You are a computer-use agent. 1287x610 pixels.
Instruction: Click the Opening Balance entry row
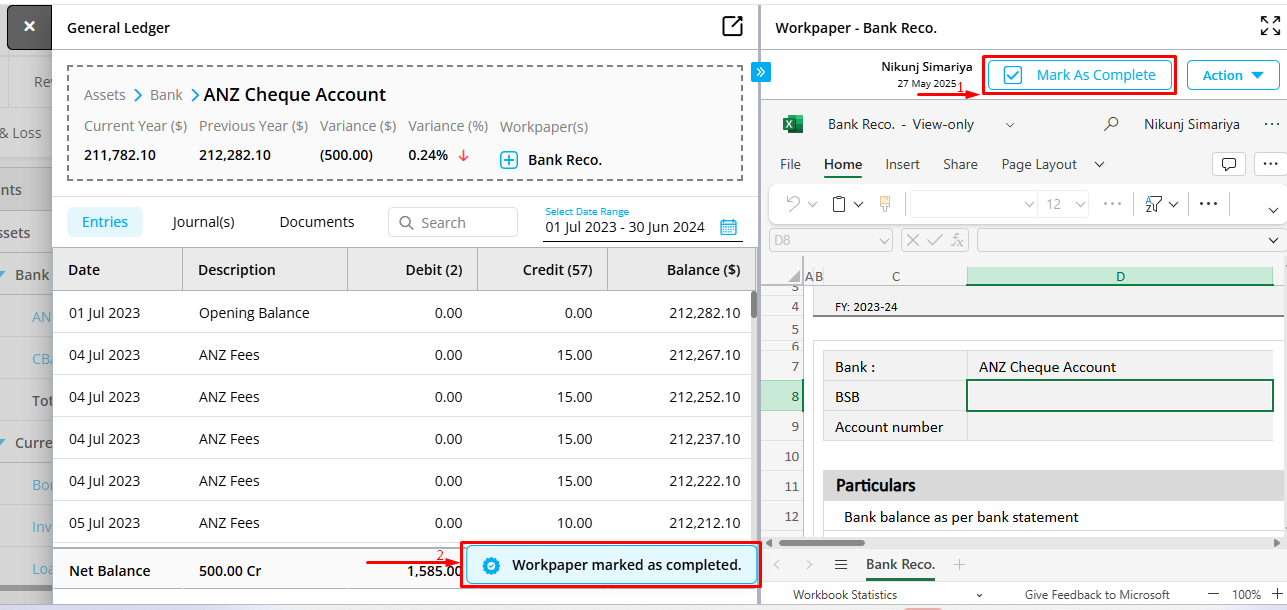pyautogui.click(x=402, y=313)
